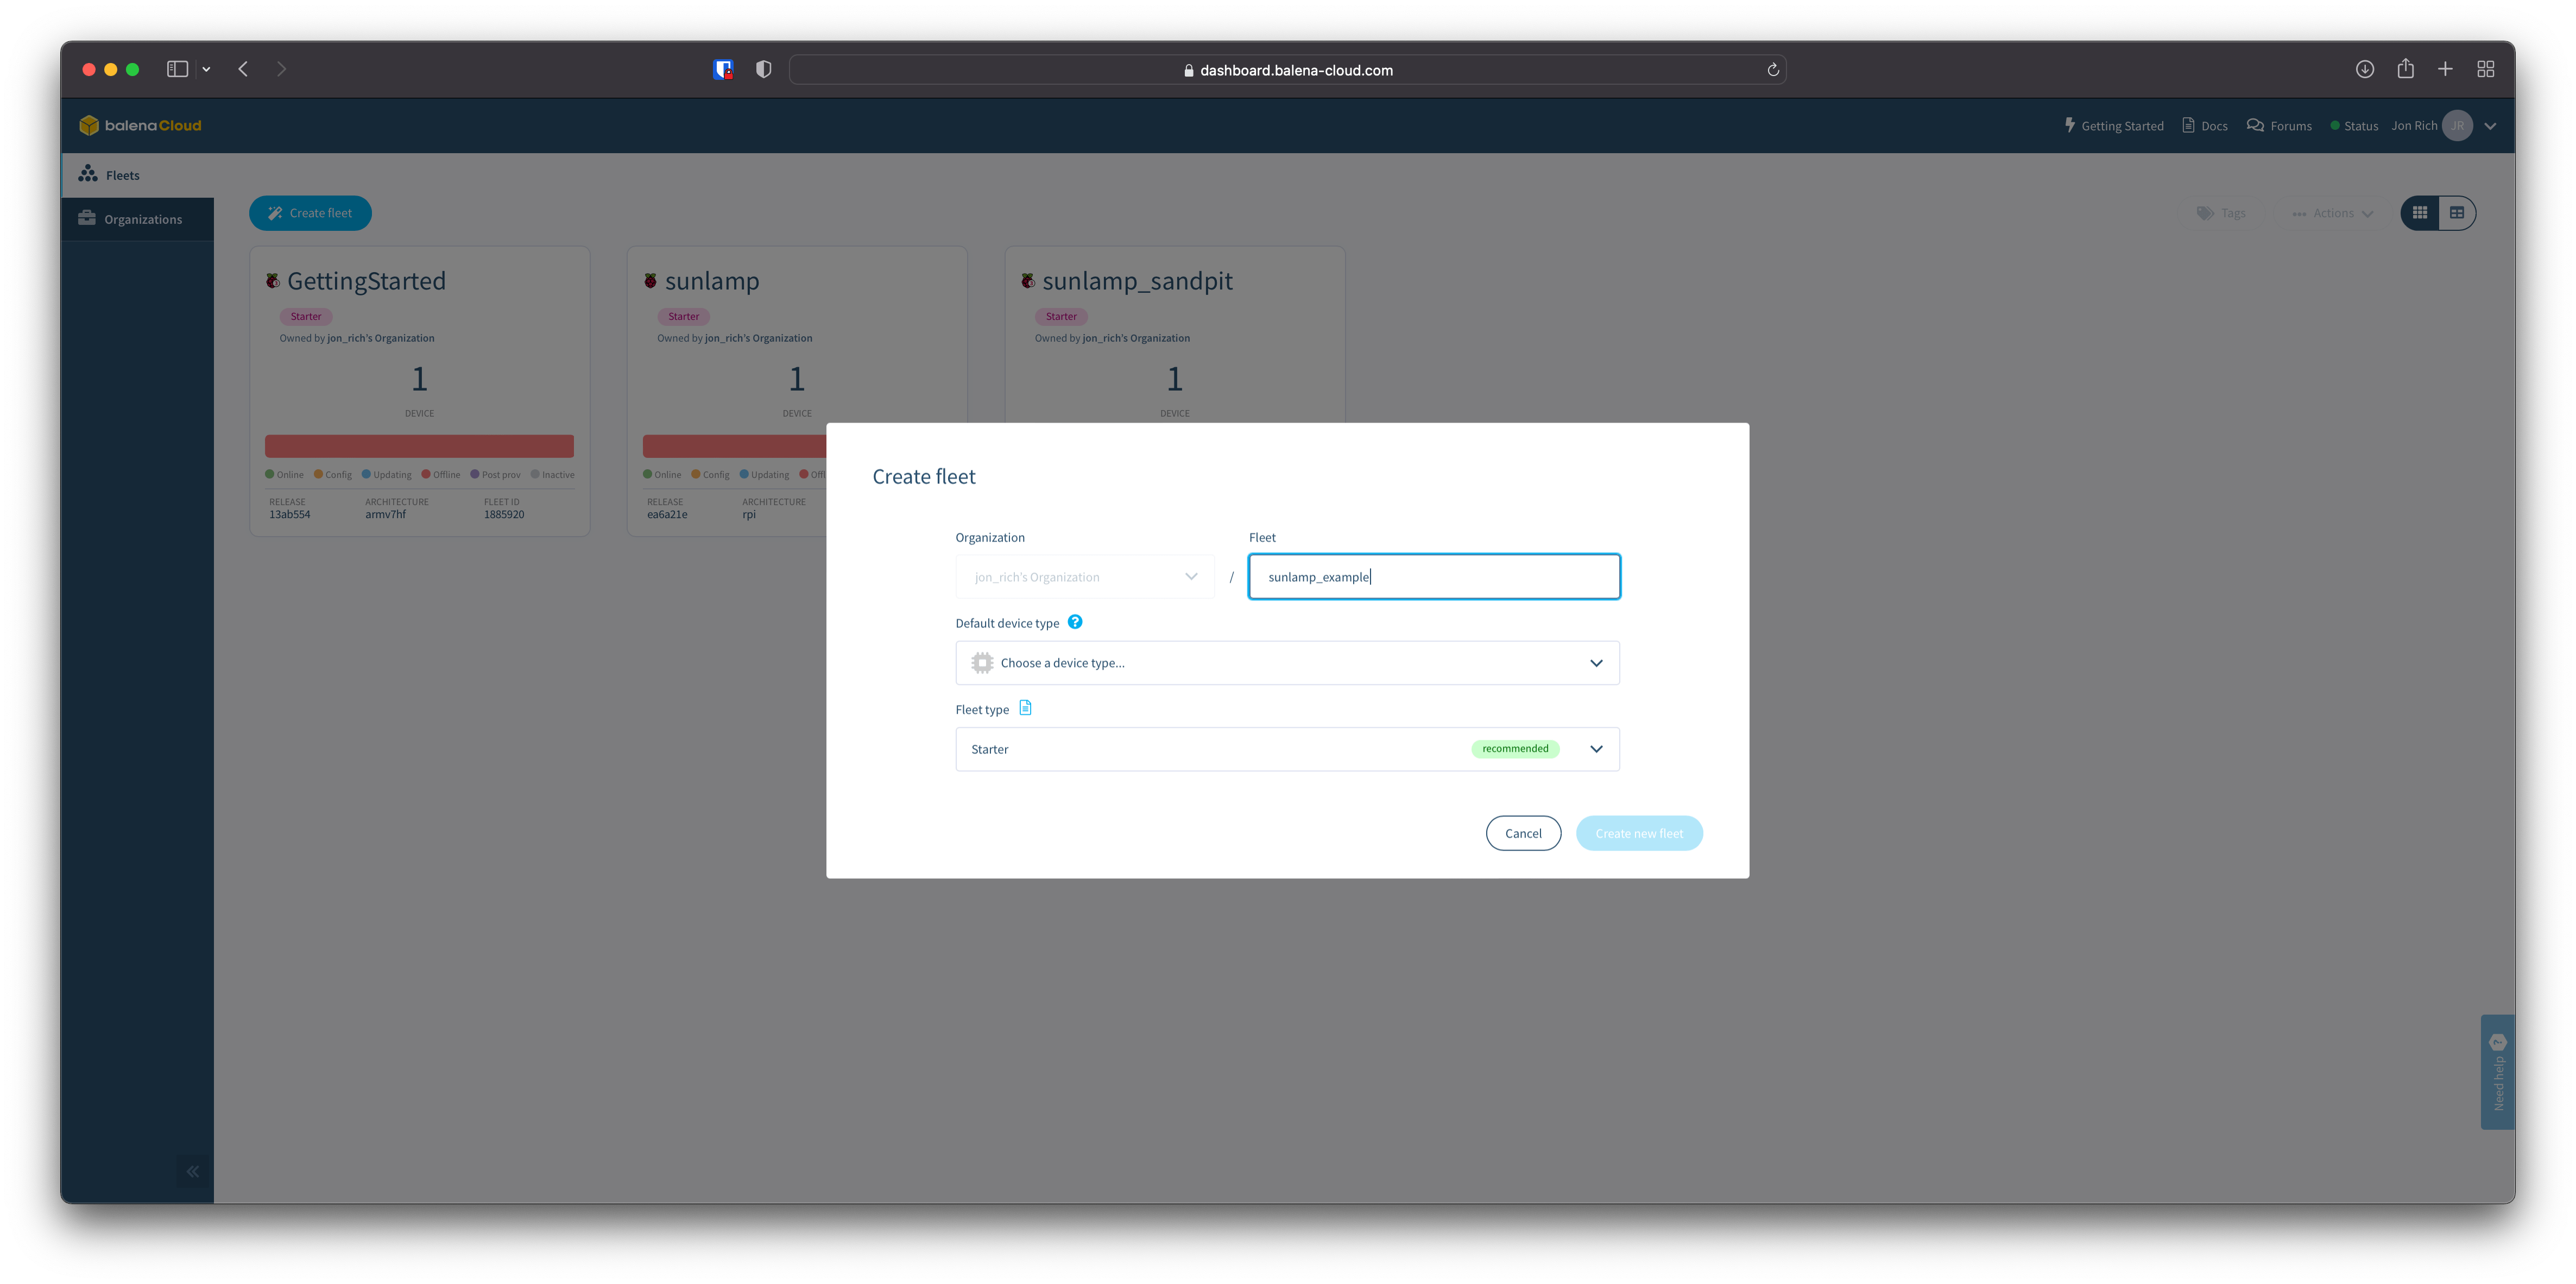This screenshot has width=2576, height=1284.
Task: Click the Forums speech-bubble icon
Action: [2256, 125]
